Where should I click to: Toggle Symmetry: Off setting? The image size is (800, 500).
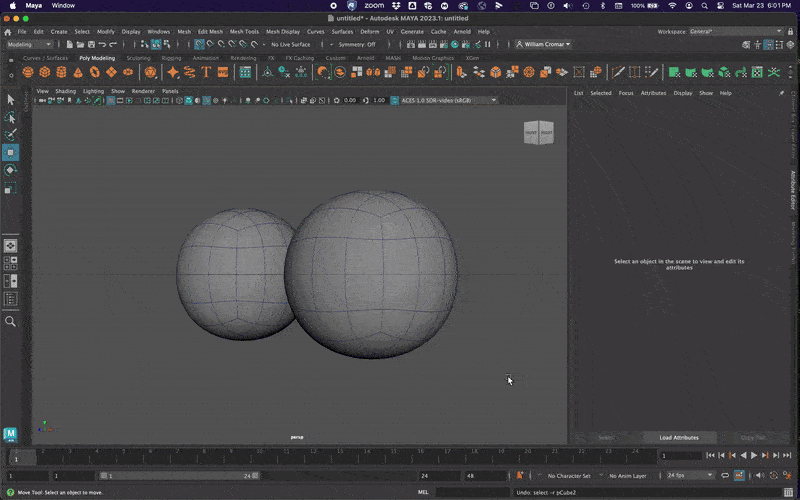pos(357,44)
